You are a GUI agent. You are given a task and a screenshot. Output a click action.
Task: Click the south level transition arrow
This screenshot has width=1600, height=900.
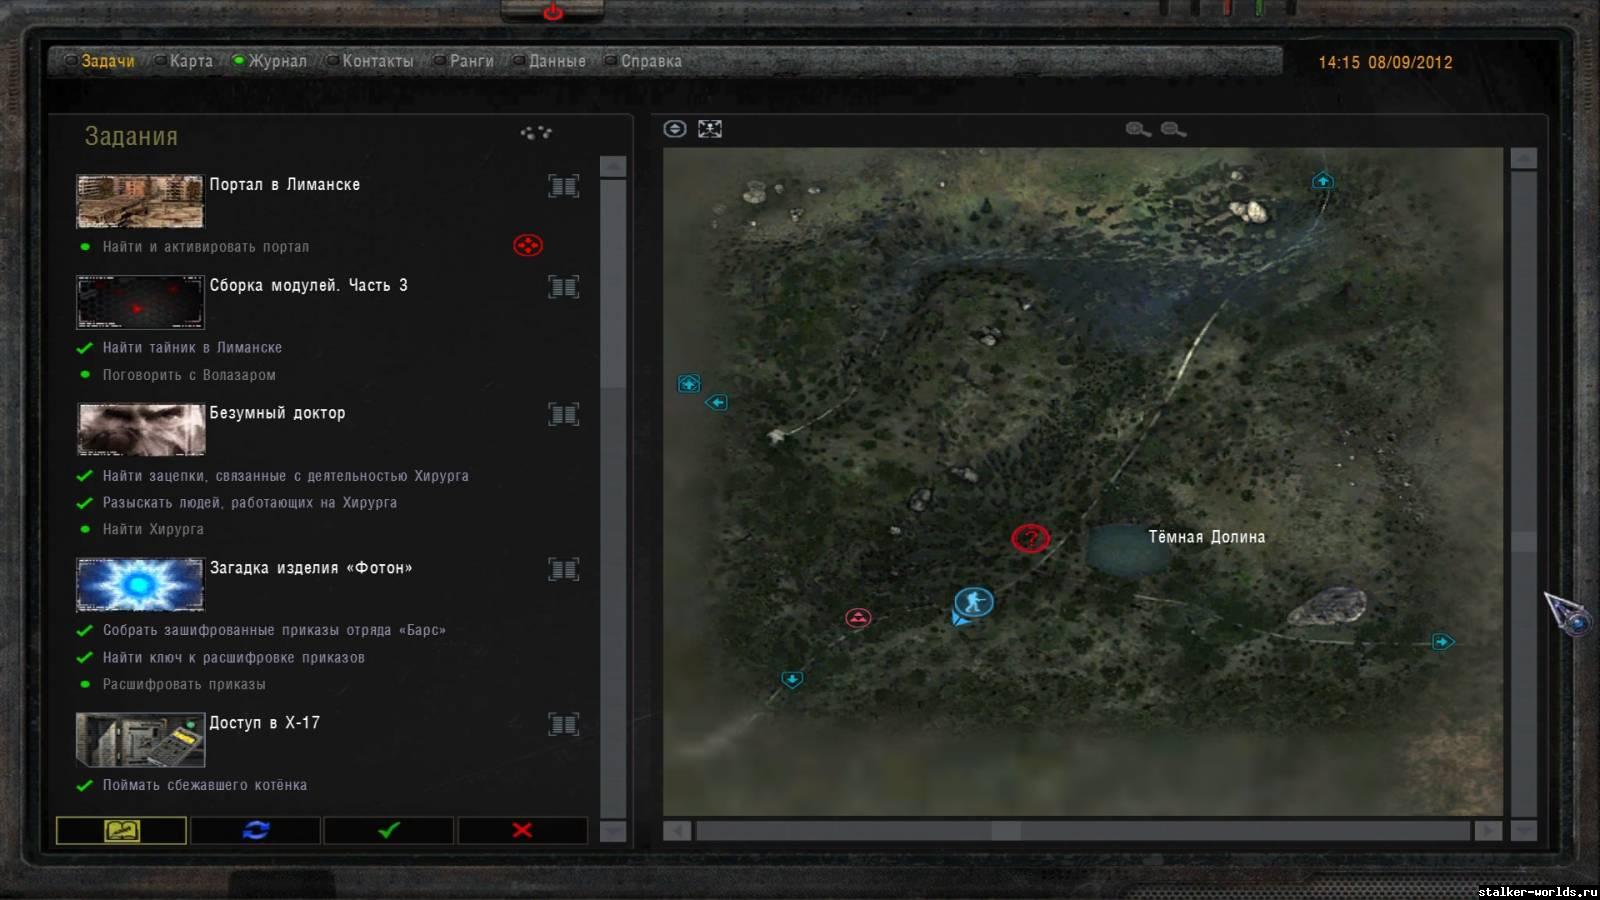pos(792,679)
